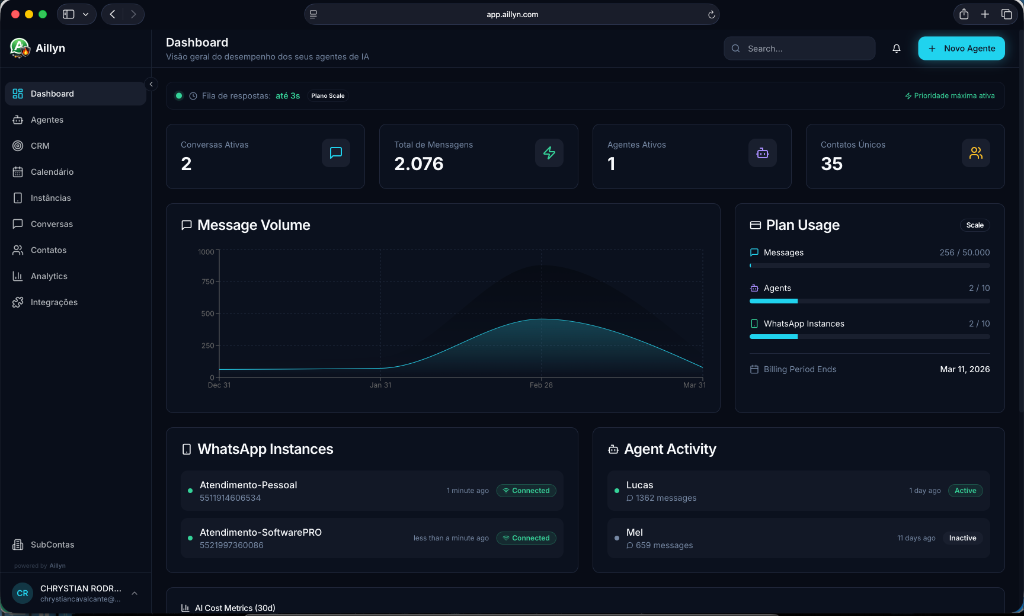Open Atendimento-Pessoal instance row
This screenshot has width=1024, height=616.
click(x=372, y=491)
